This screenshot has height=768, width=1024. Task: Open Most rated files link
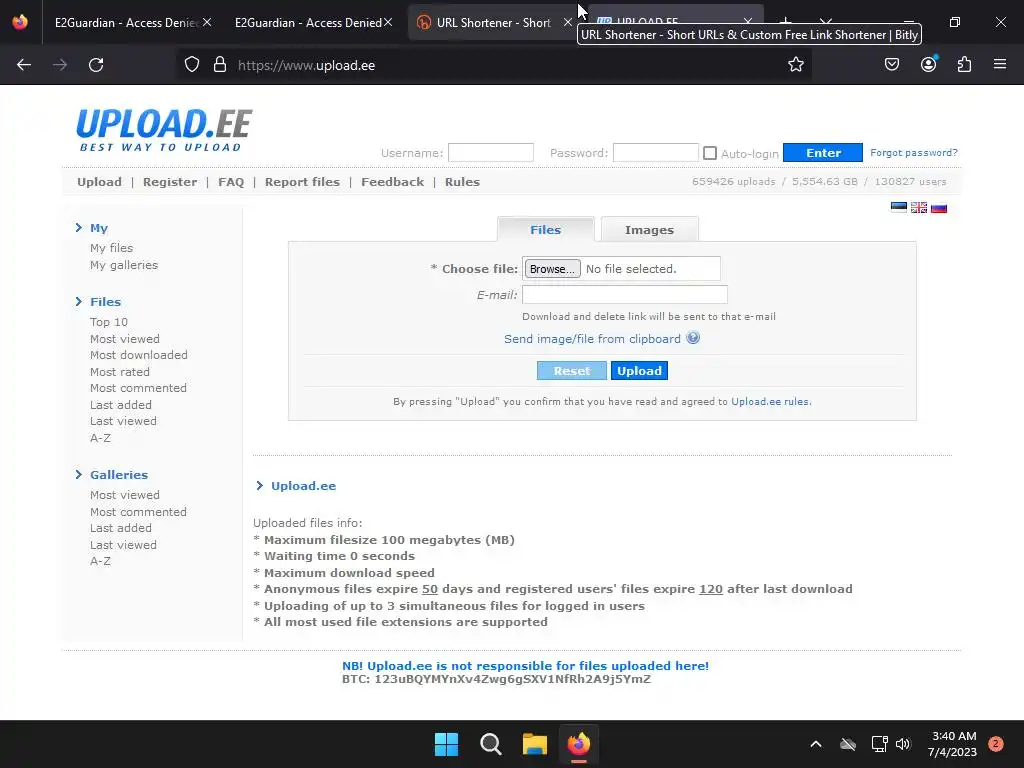(x=120, y=371)
